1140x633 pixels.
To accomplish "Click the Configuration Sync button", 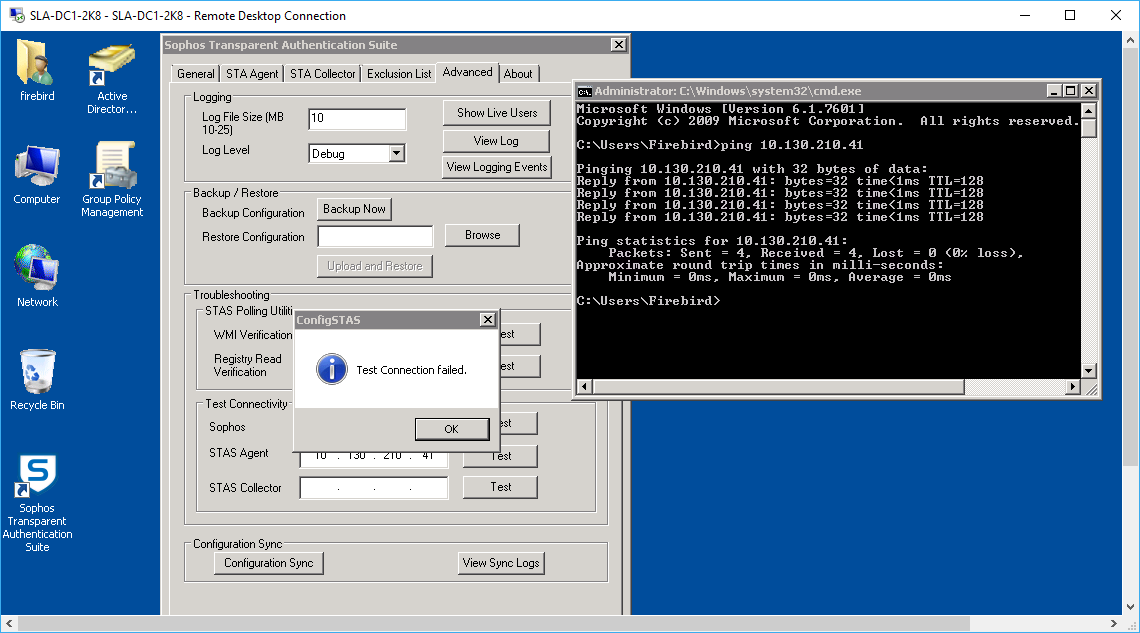I will click(268, 563).
